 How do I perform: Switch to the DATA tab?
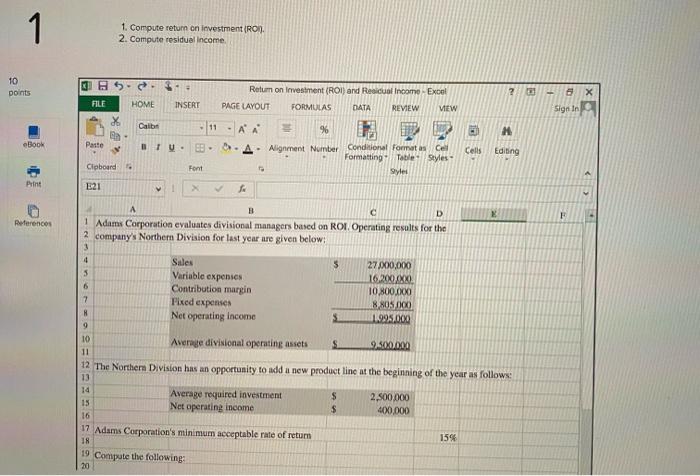click(362, 108)
